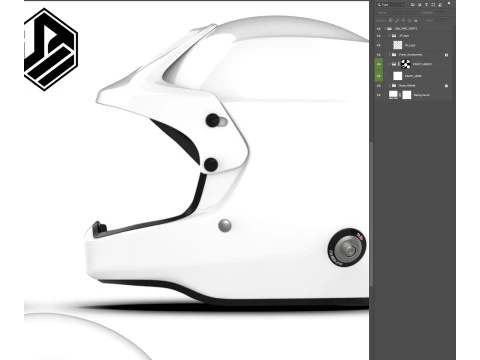Collapse the JR_logo group arrow
This screenshot has height=360, width=480.
389,36
